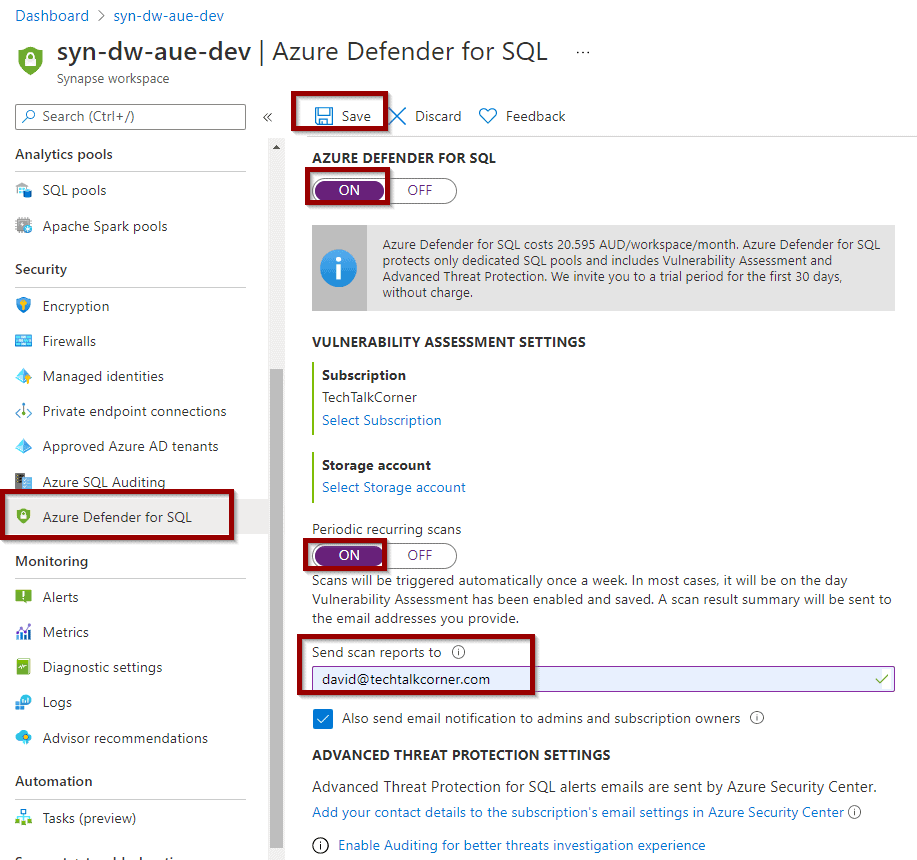Screen dimensions: 917x860
Task: Open Tasks (preview) under Automation
Action: (x=89, y=818)
